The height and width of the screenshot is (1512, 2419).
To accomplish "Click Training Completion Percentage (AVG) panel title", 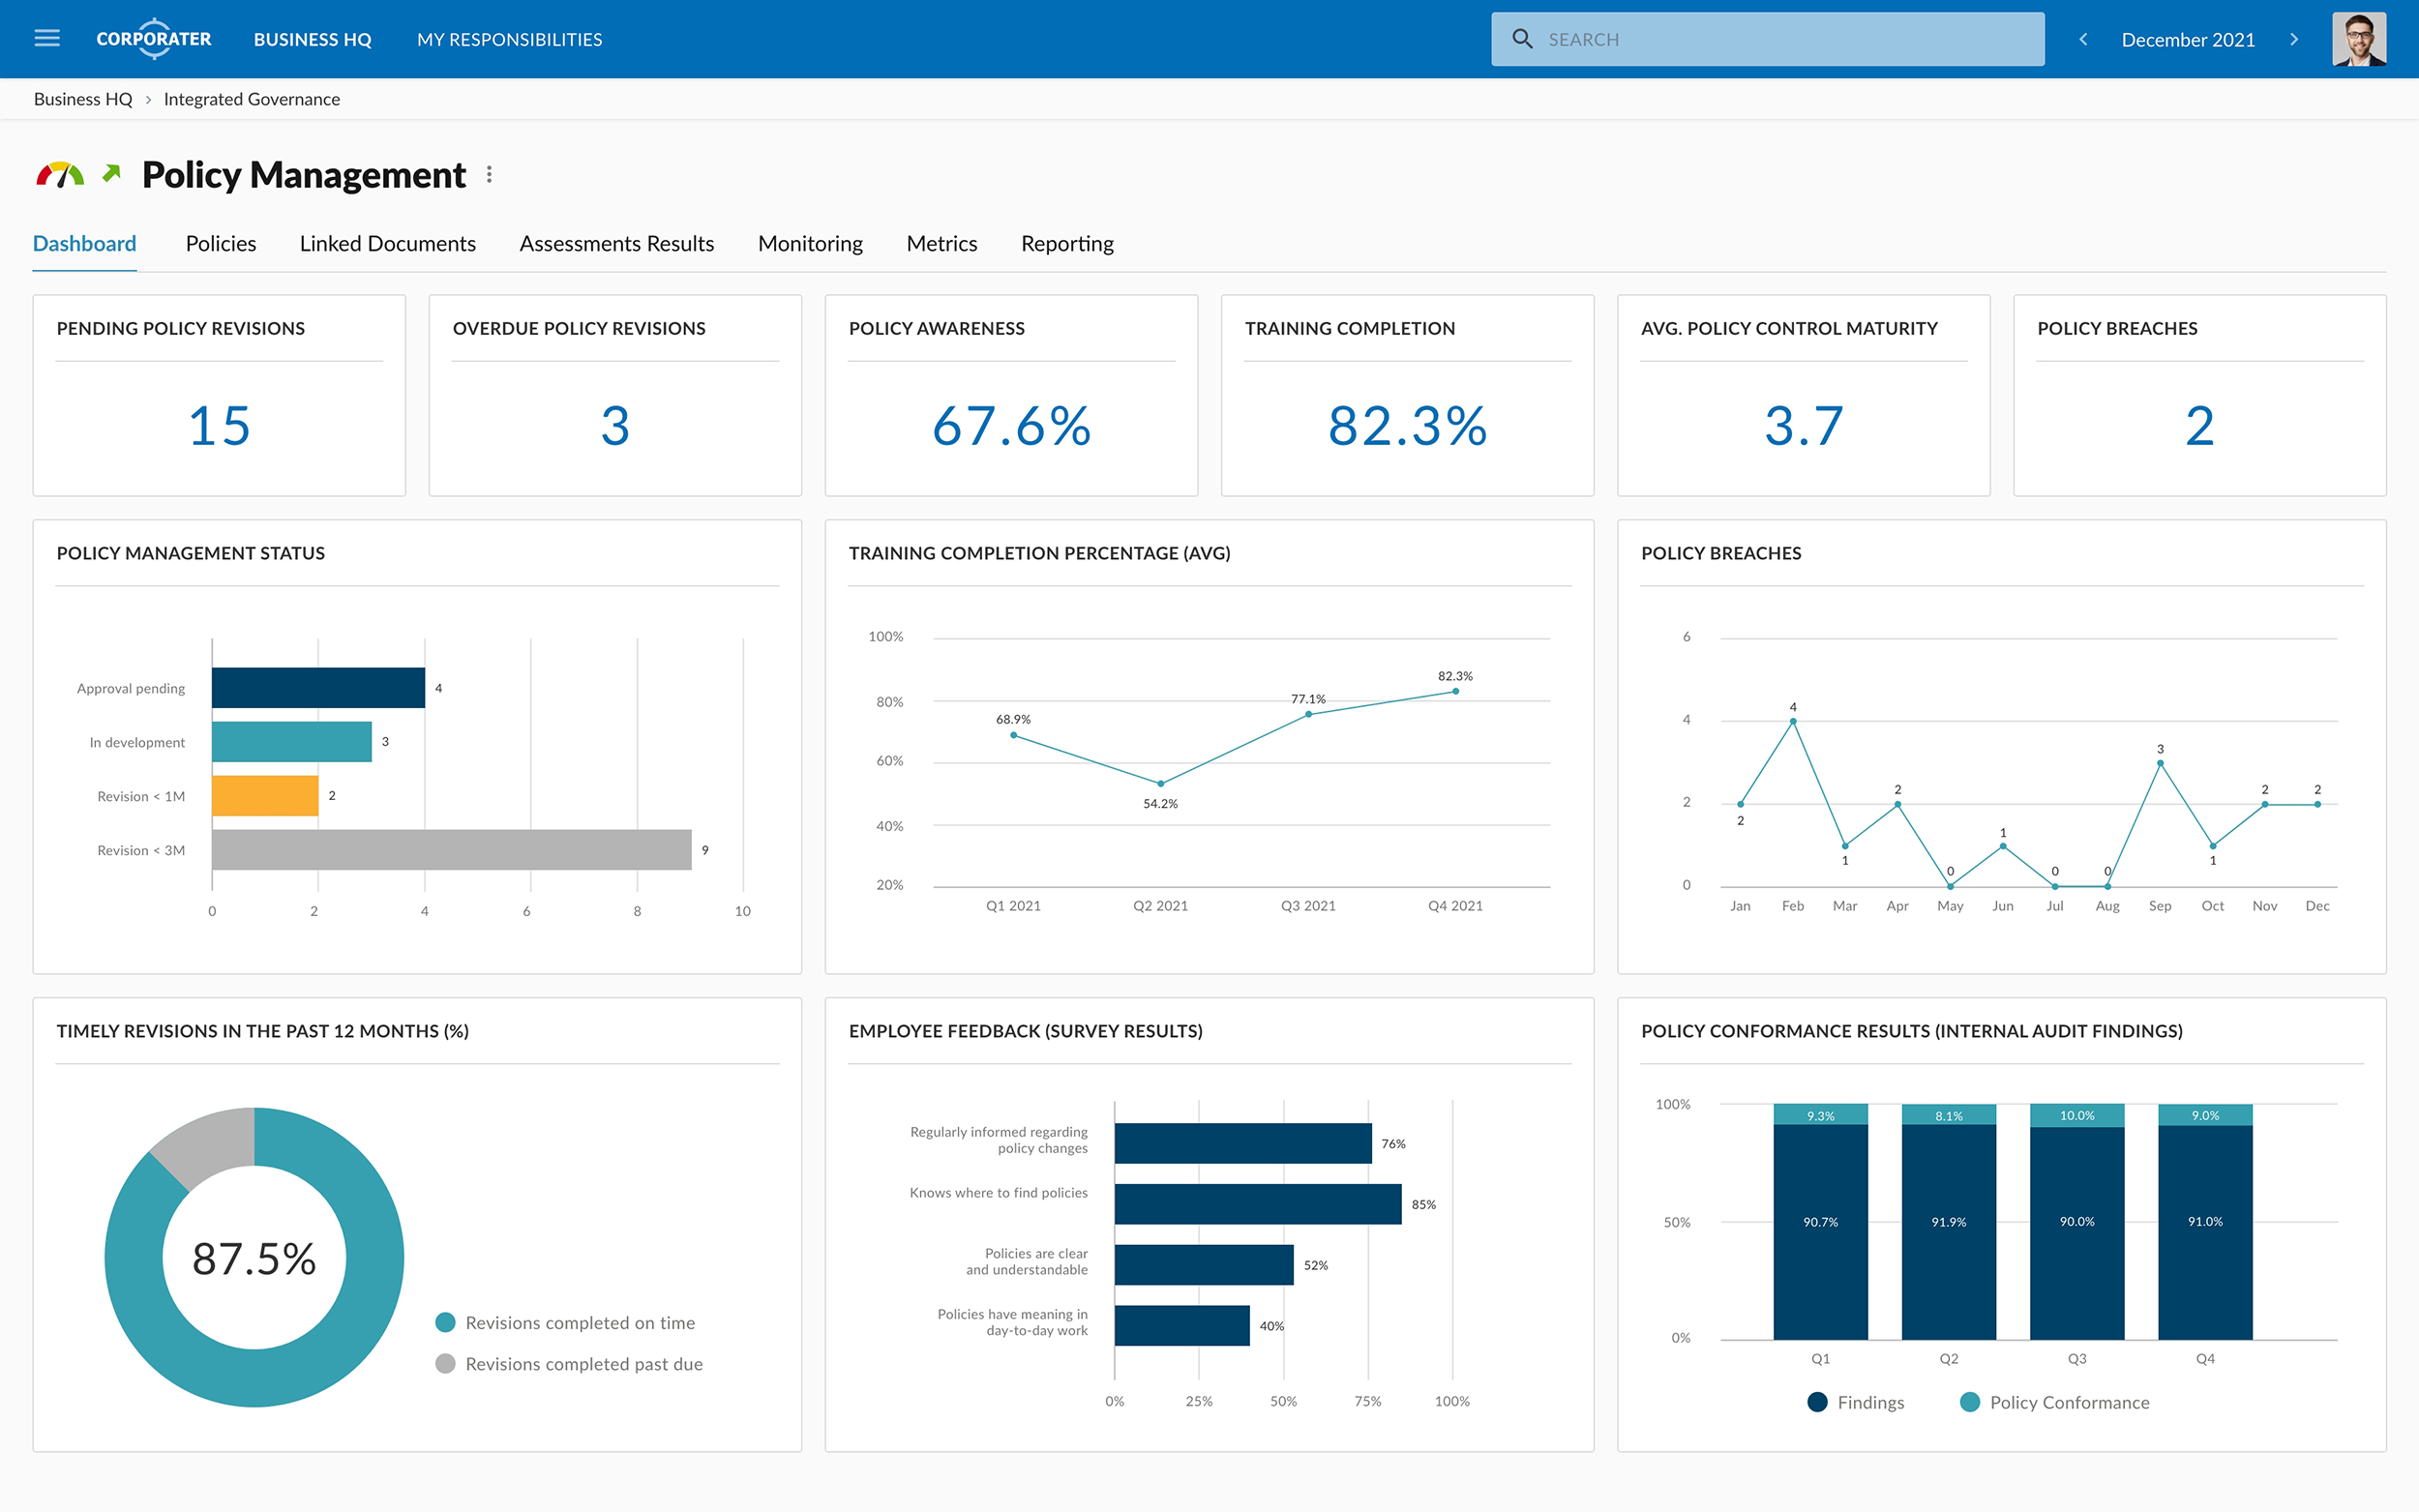I will [1039, 553].
